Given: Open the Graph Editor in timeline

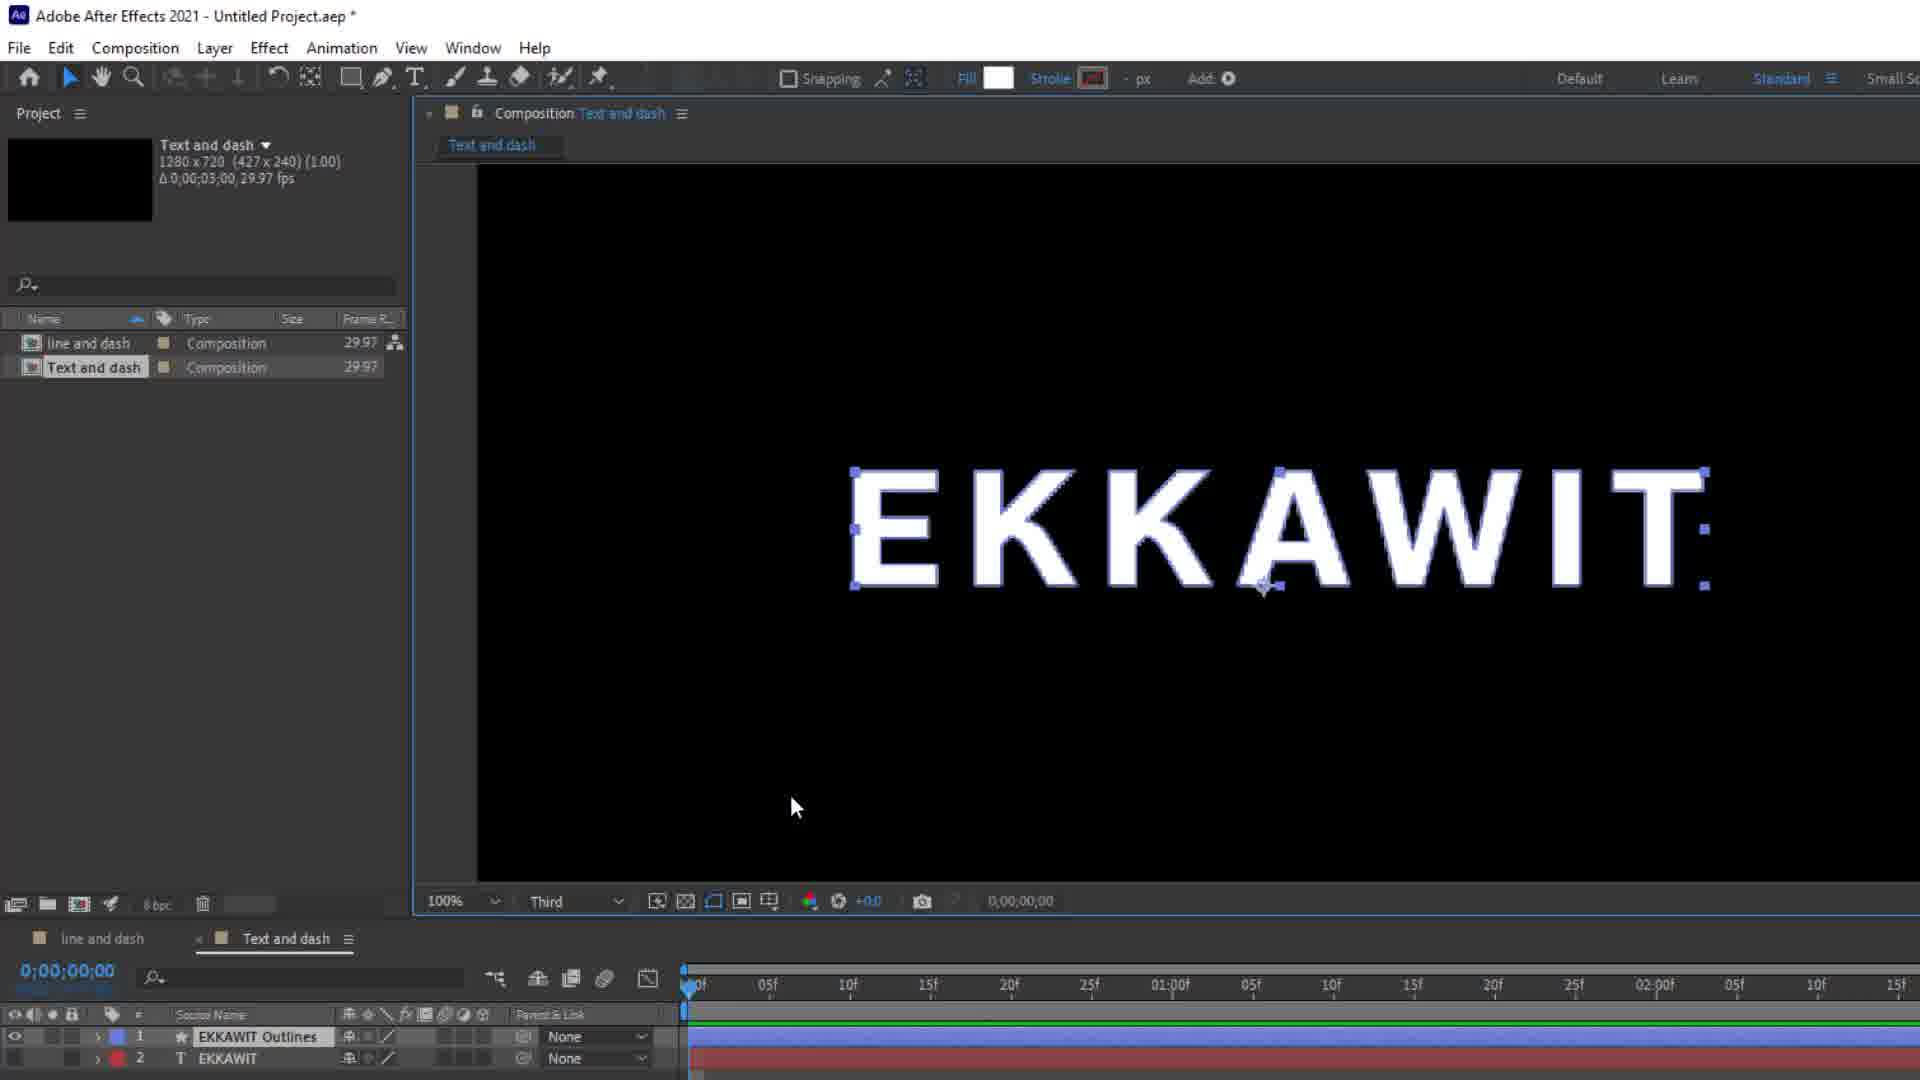Looking at the screenshot, I should pos(648,979).
